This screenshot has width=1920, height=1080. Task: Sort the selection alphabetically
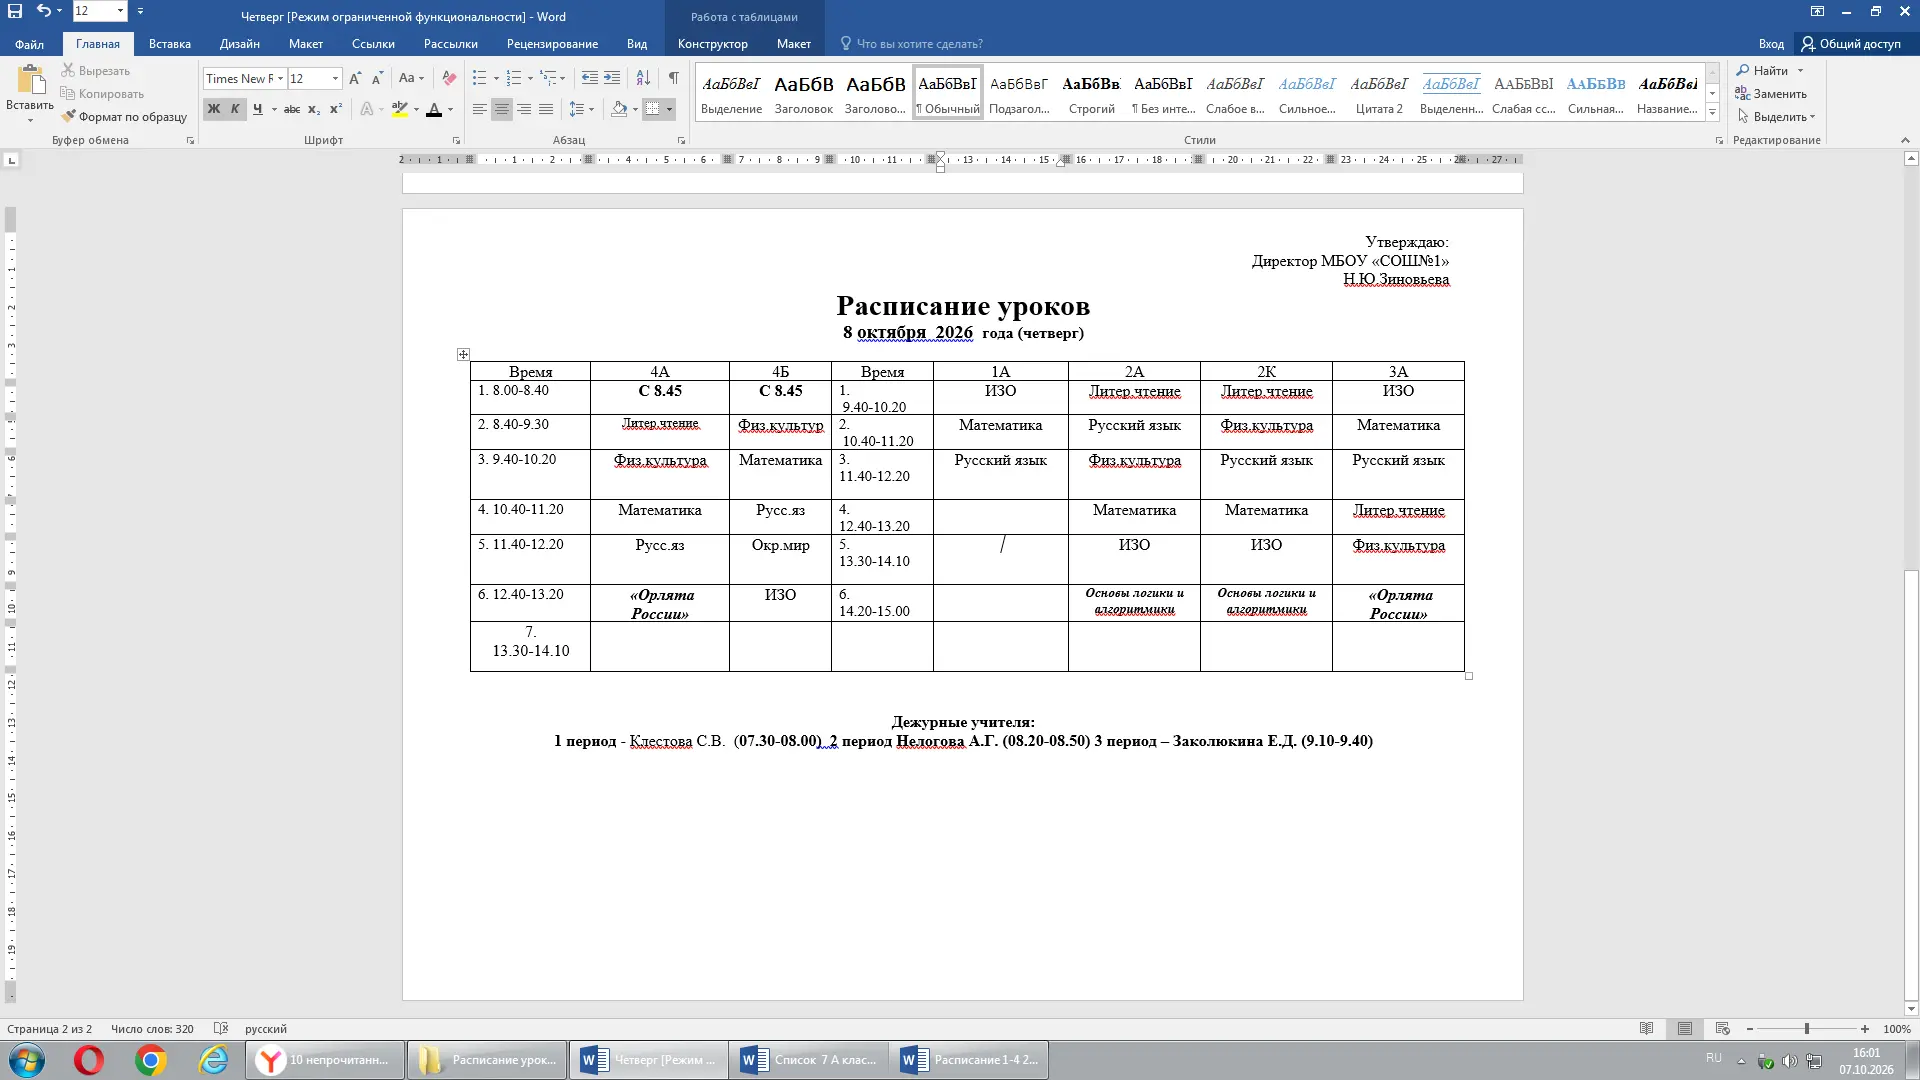[x=643, y=78]
